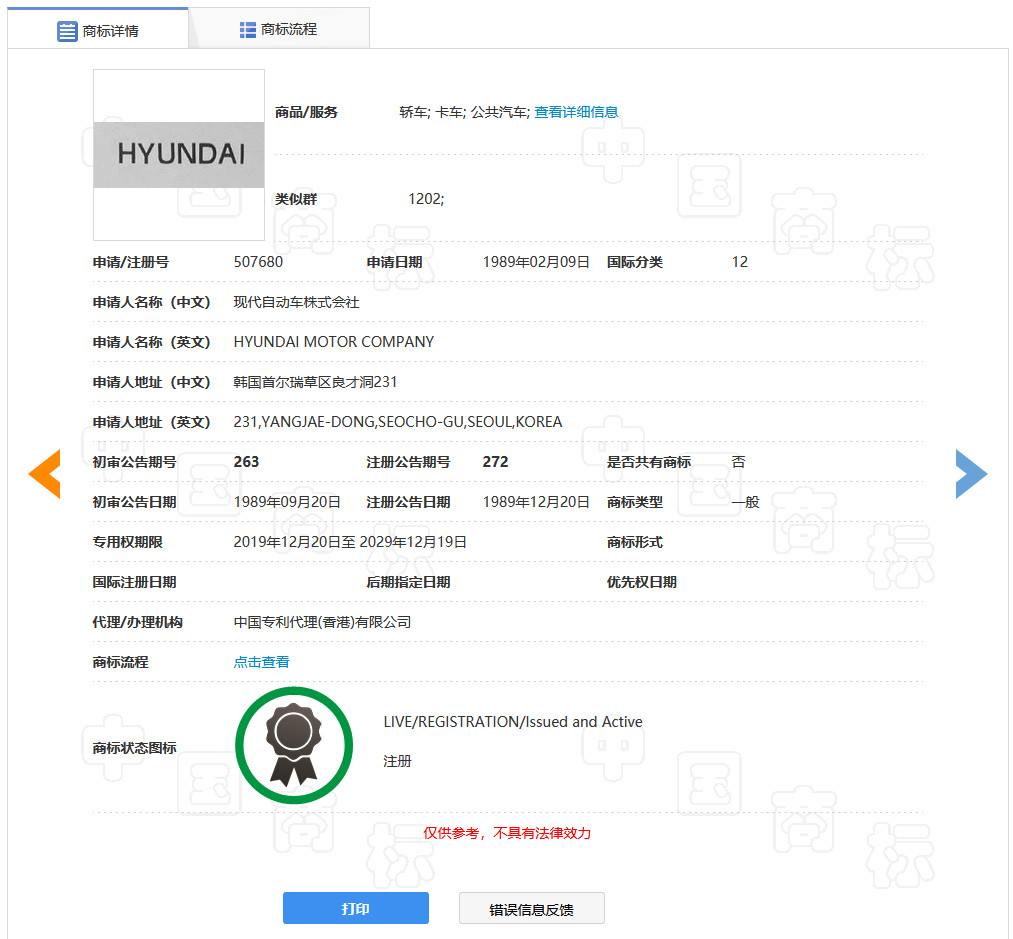Click the LIVE/REGISTRATION status text
Viewport: 1013px width, 939px height.
[512, 722]
